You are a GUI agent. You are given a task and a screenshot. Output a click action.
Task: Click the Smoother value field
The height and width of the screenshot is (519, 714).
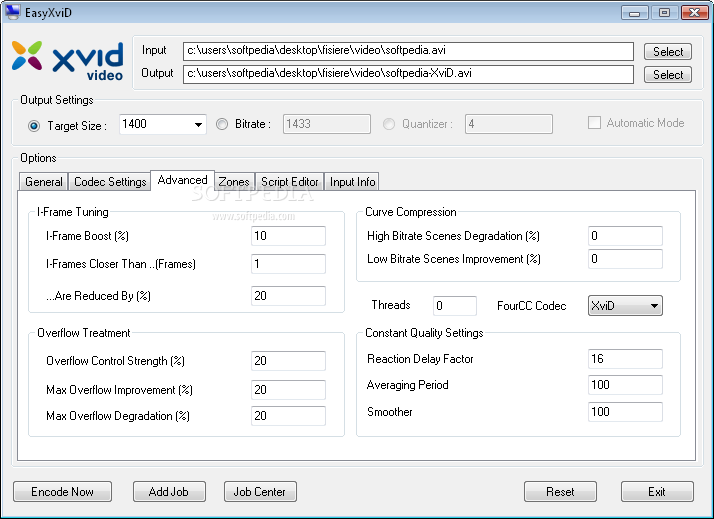click(625, 412)
